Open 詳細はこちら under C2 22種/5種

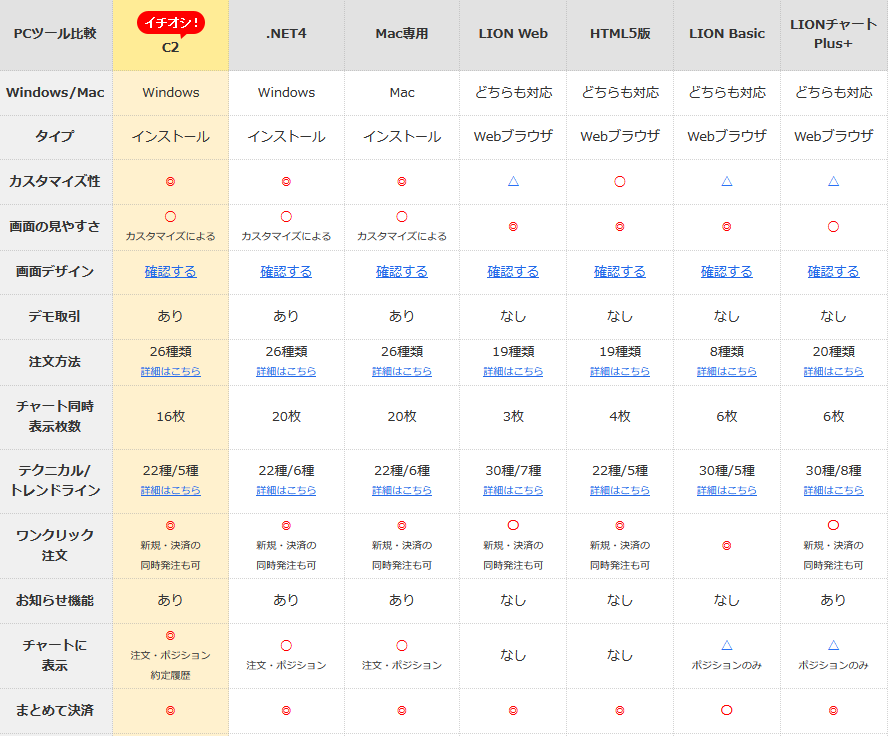(x=170, y=490)
